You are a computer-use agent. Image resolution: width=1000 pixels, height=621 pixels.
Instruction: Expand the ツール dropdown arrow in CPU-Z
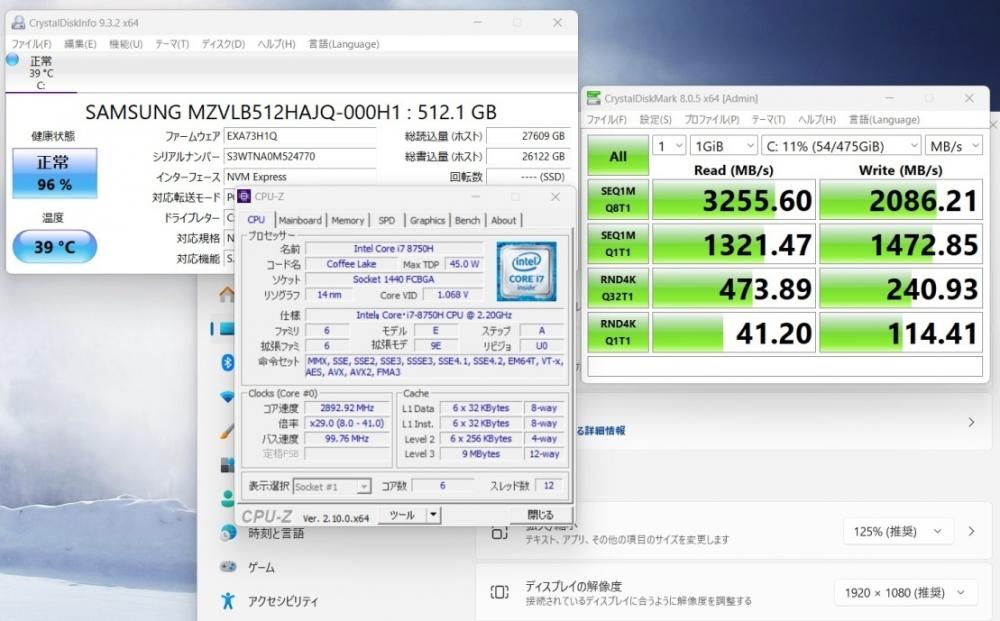(433, 515)
